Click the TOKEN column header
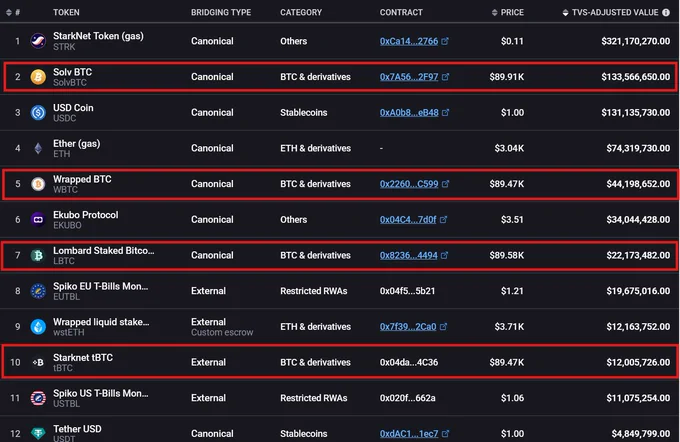The width and height of the screenshot is (680, 442). click(x=66, y=12)
